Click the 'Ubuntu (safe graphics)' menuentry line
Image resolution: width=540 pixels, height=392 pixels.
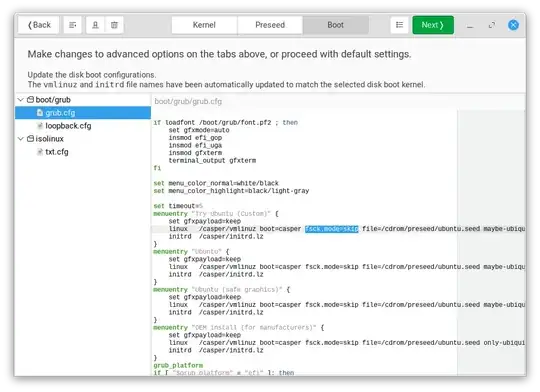point(222,289)
